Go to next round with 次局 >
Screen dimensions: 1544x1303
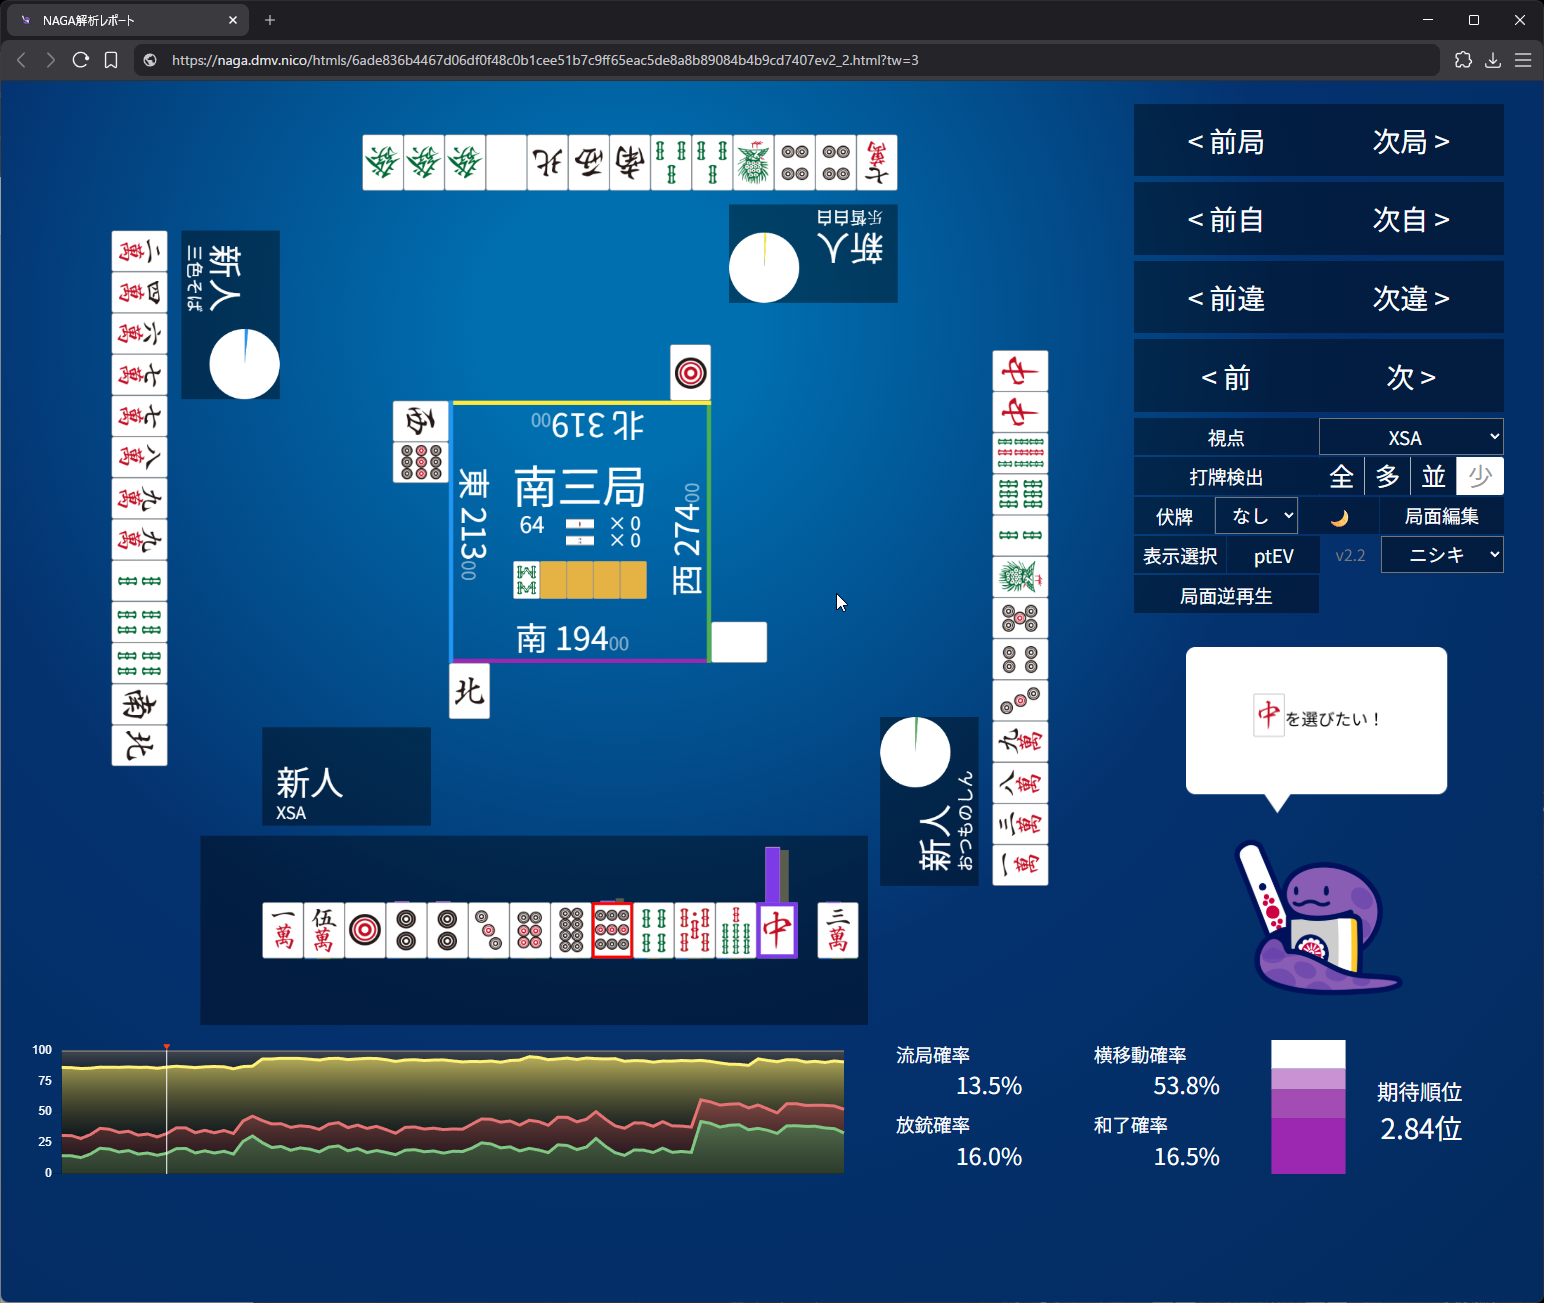[x=1410, y=142]
